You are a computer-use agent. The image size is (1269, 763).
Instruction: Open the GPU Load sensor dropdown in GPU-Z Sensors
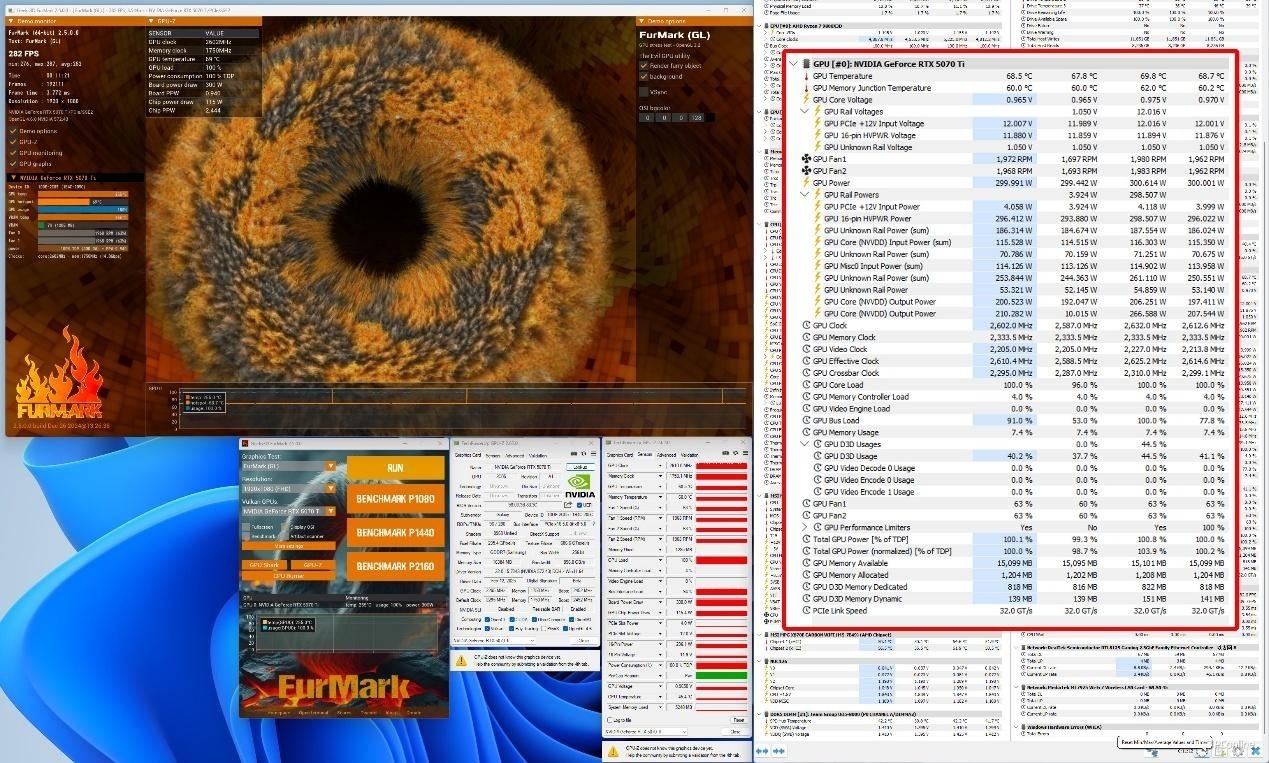pyautogui.click(x=660, y=560)
